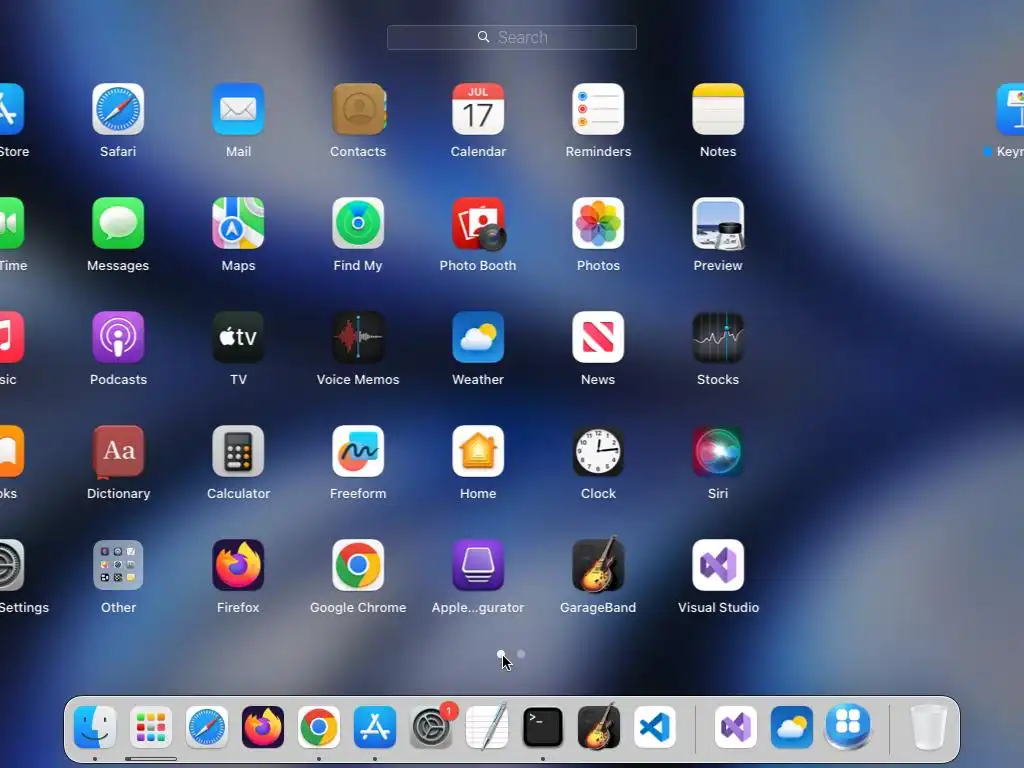Viewport: 1024px width, 768px height.
Task: Open the Trash in the Dock
Action: (929, 727)
